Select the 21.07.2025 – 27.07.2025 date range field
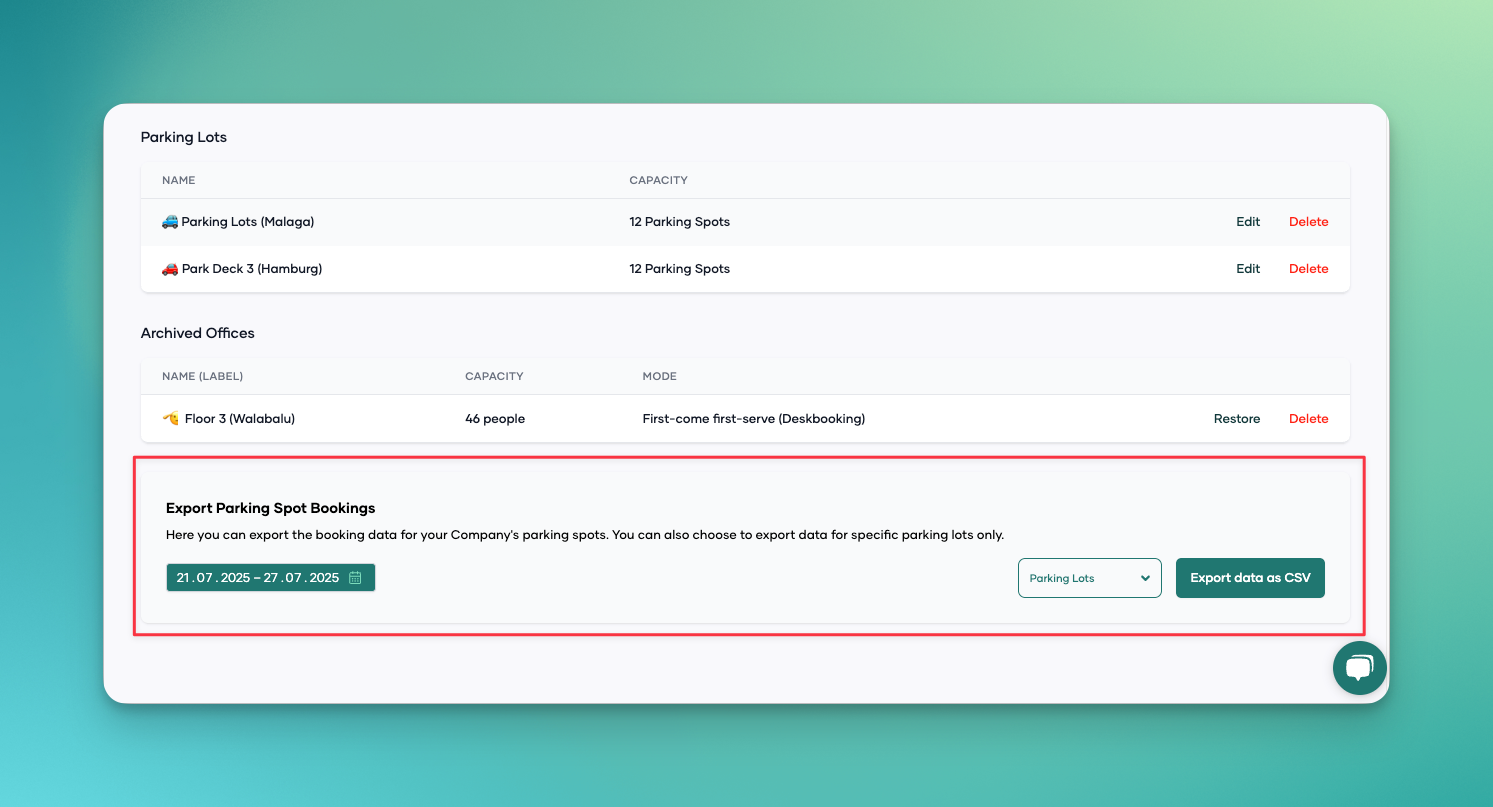The image size is (1493, 807). [x=258, y=578]
